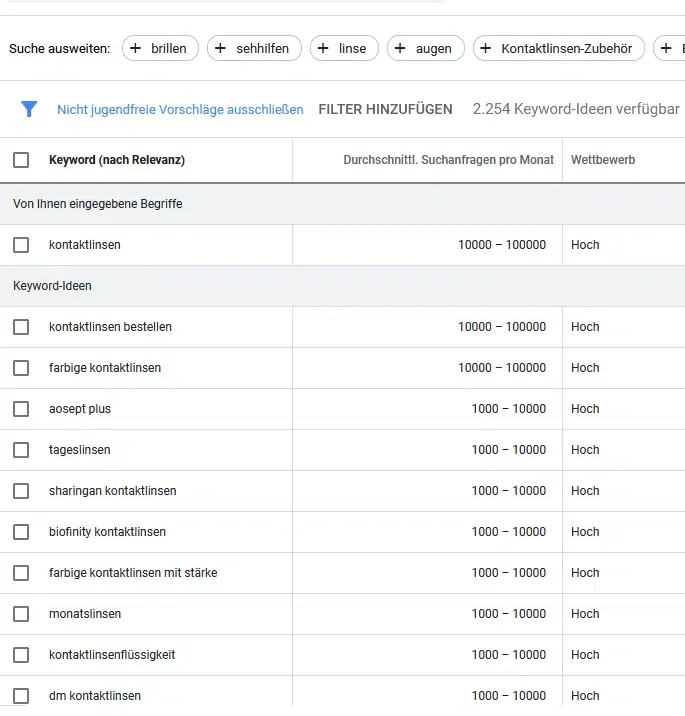Sort by 'Durchschnittl. Suchanfragen pro Monat' header
The height and width of the screenshot is (716, 685).
pyautogui.click(x=448, y=160)
